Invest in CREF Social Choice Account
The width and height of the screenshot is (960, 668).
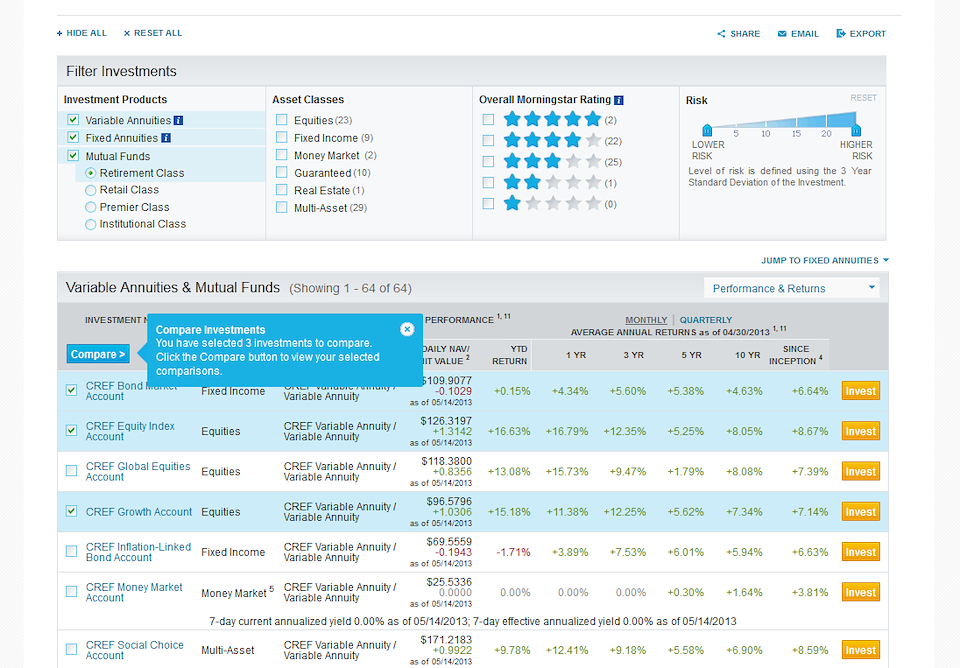point(861,650)
